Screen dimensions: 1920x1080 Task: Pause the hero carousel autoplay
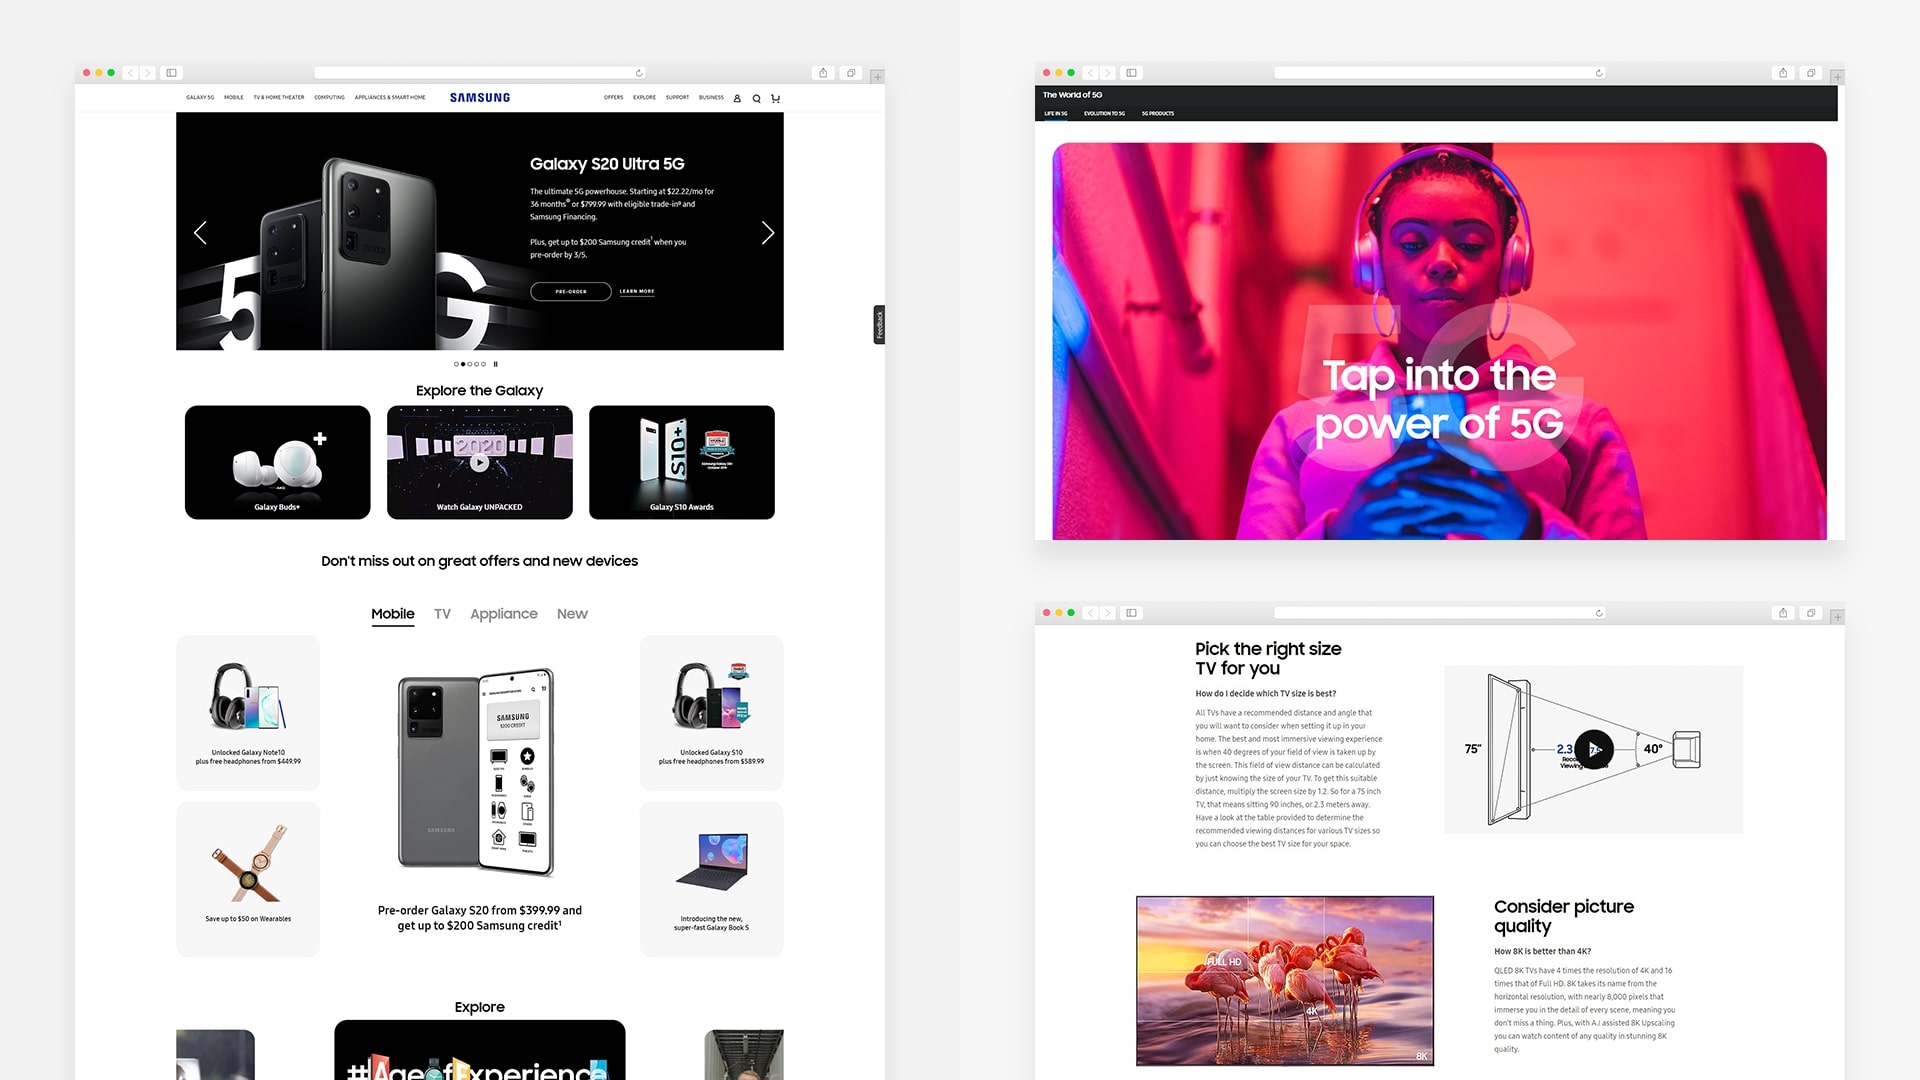[495, 364]
